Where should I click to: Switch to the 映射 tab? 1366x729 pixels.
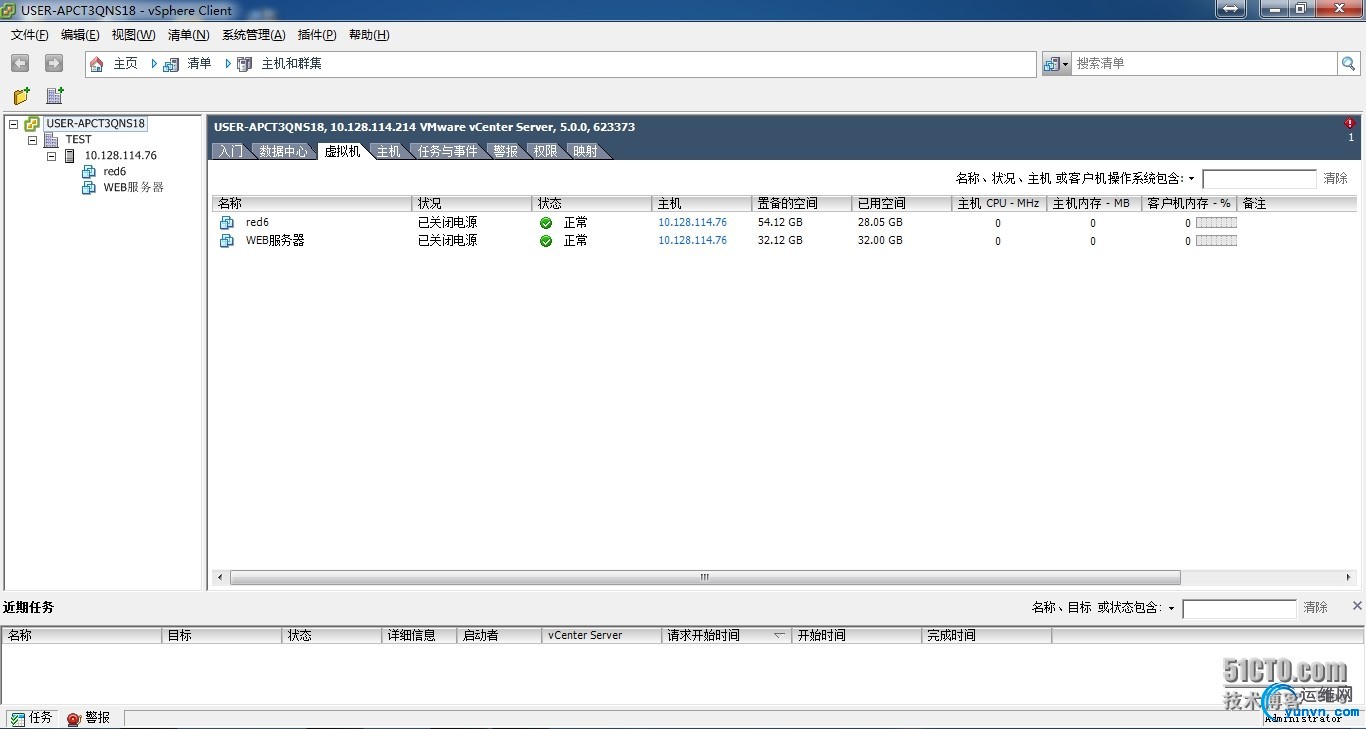point(586,152)
